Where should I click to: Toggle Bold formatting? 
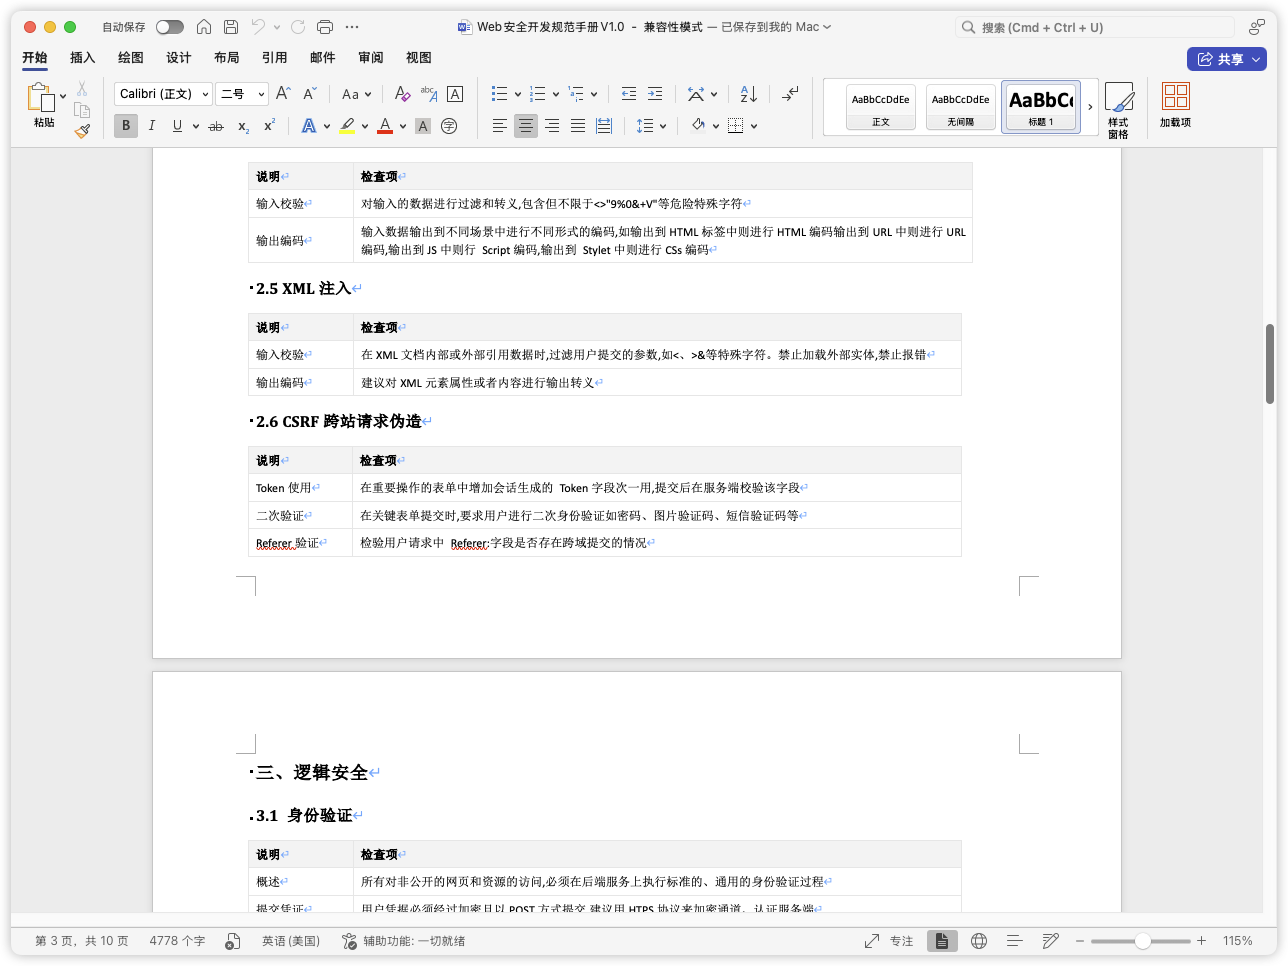[126, 126]
